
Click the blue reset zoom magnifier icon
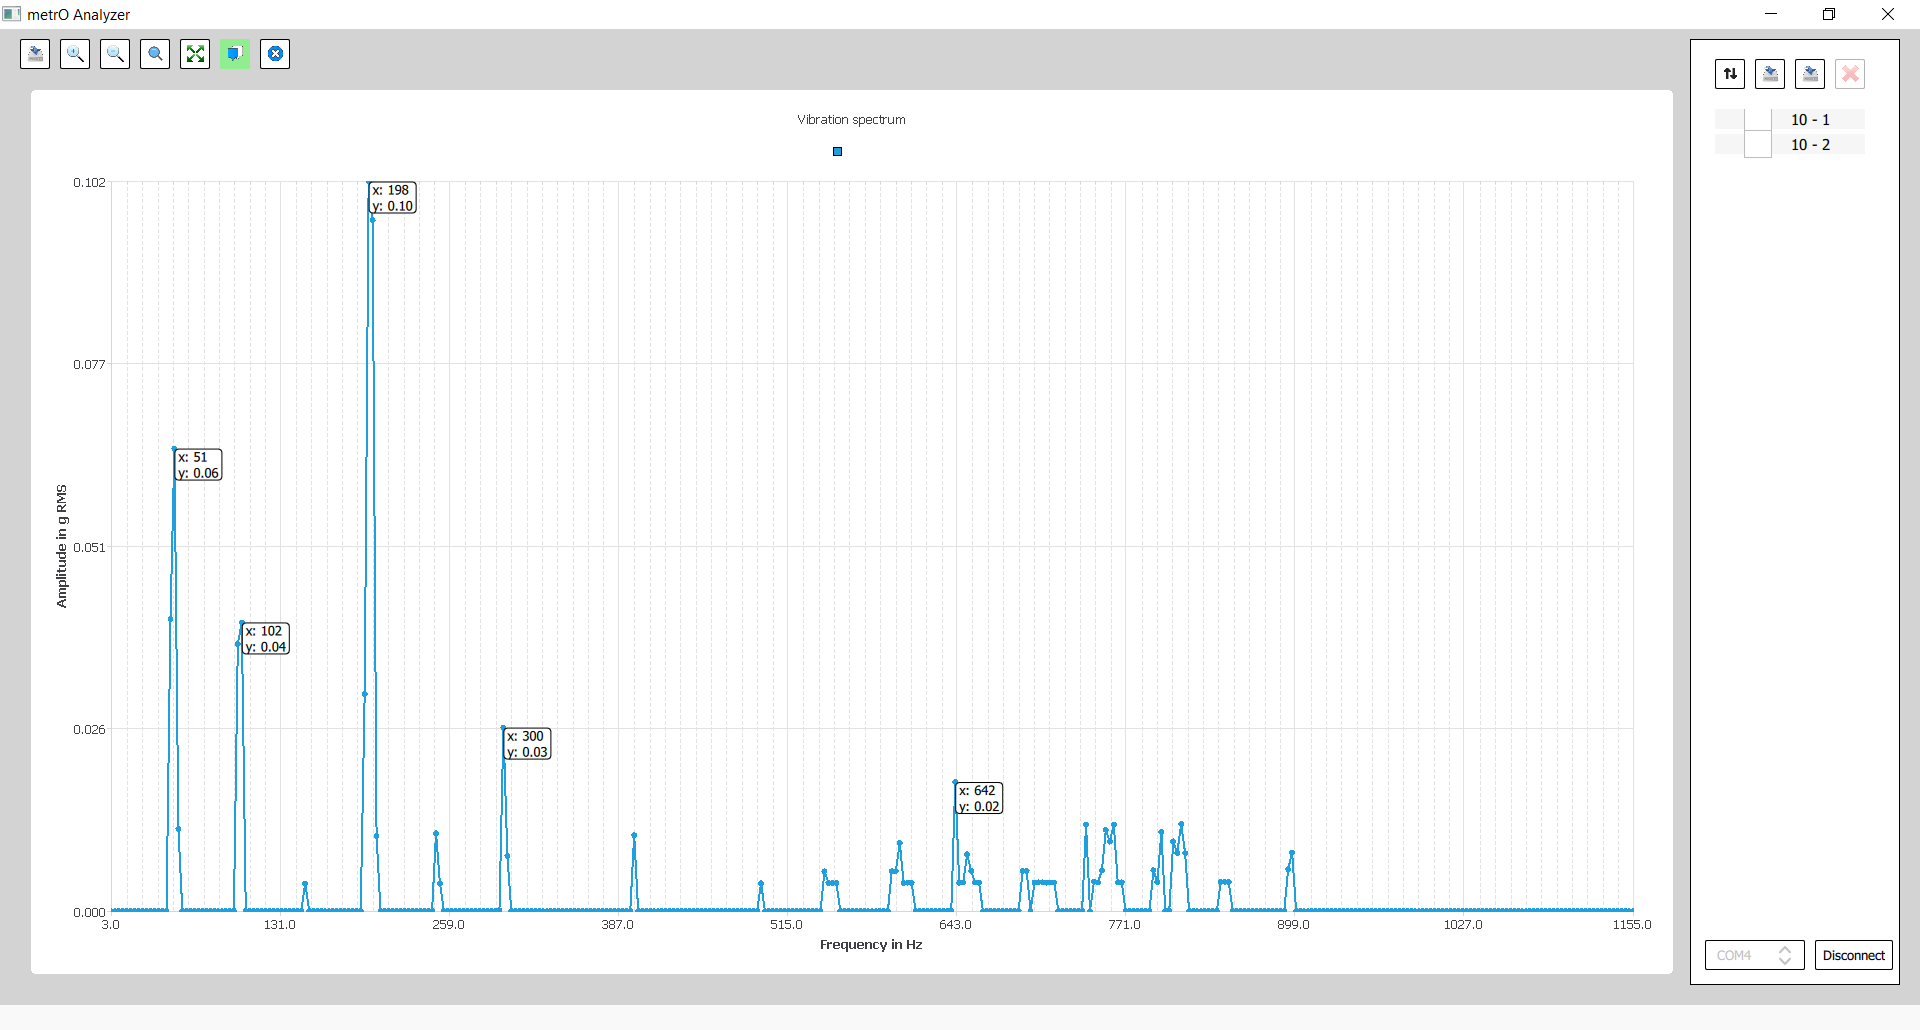pos(155,54)
